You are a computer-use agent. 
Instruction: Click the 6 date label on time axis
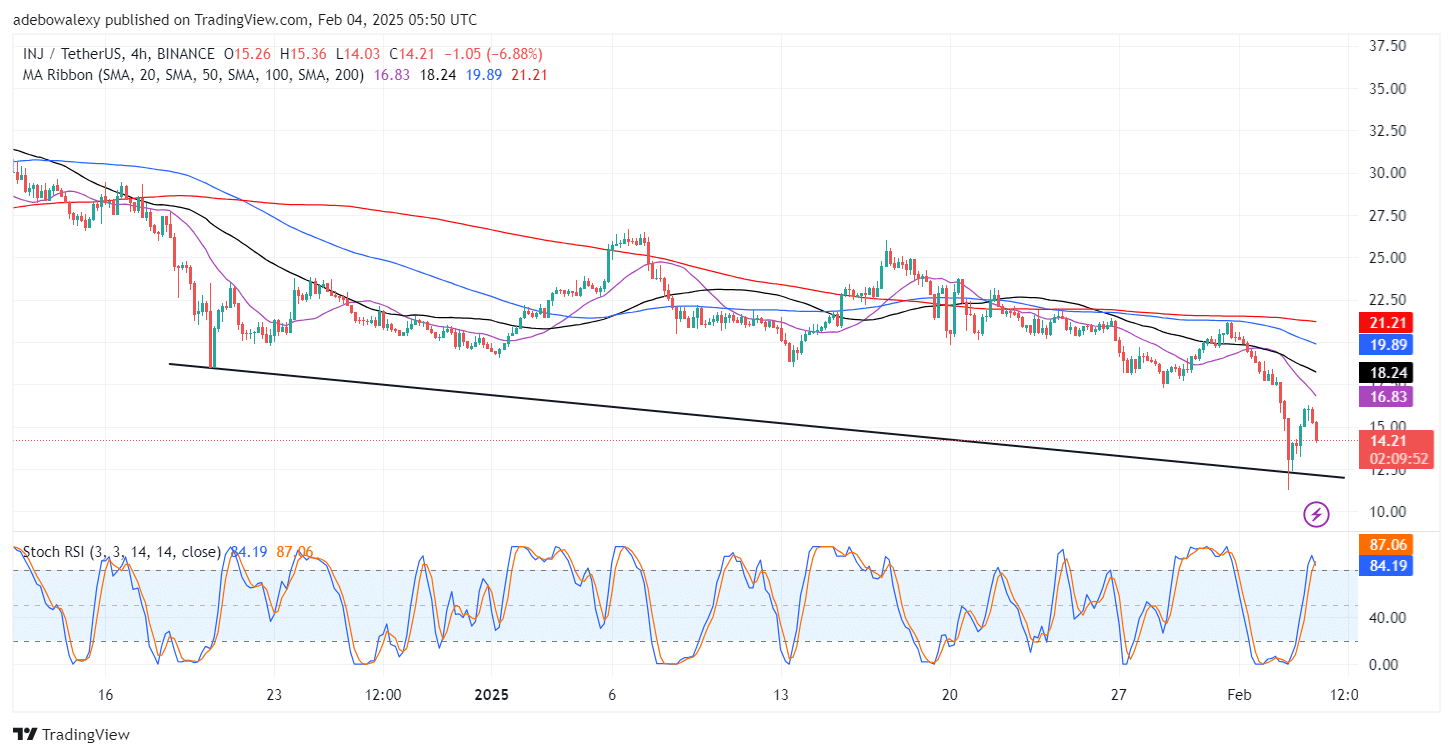[612, 695]
